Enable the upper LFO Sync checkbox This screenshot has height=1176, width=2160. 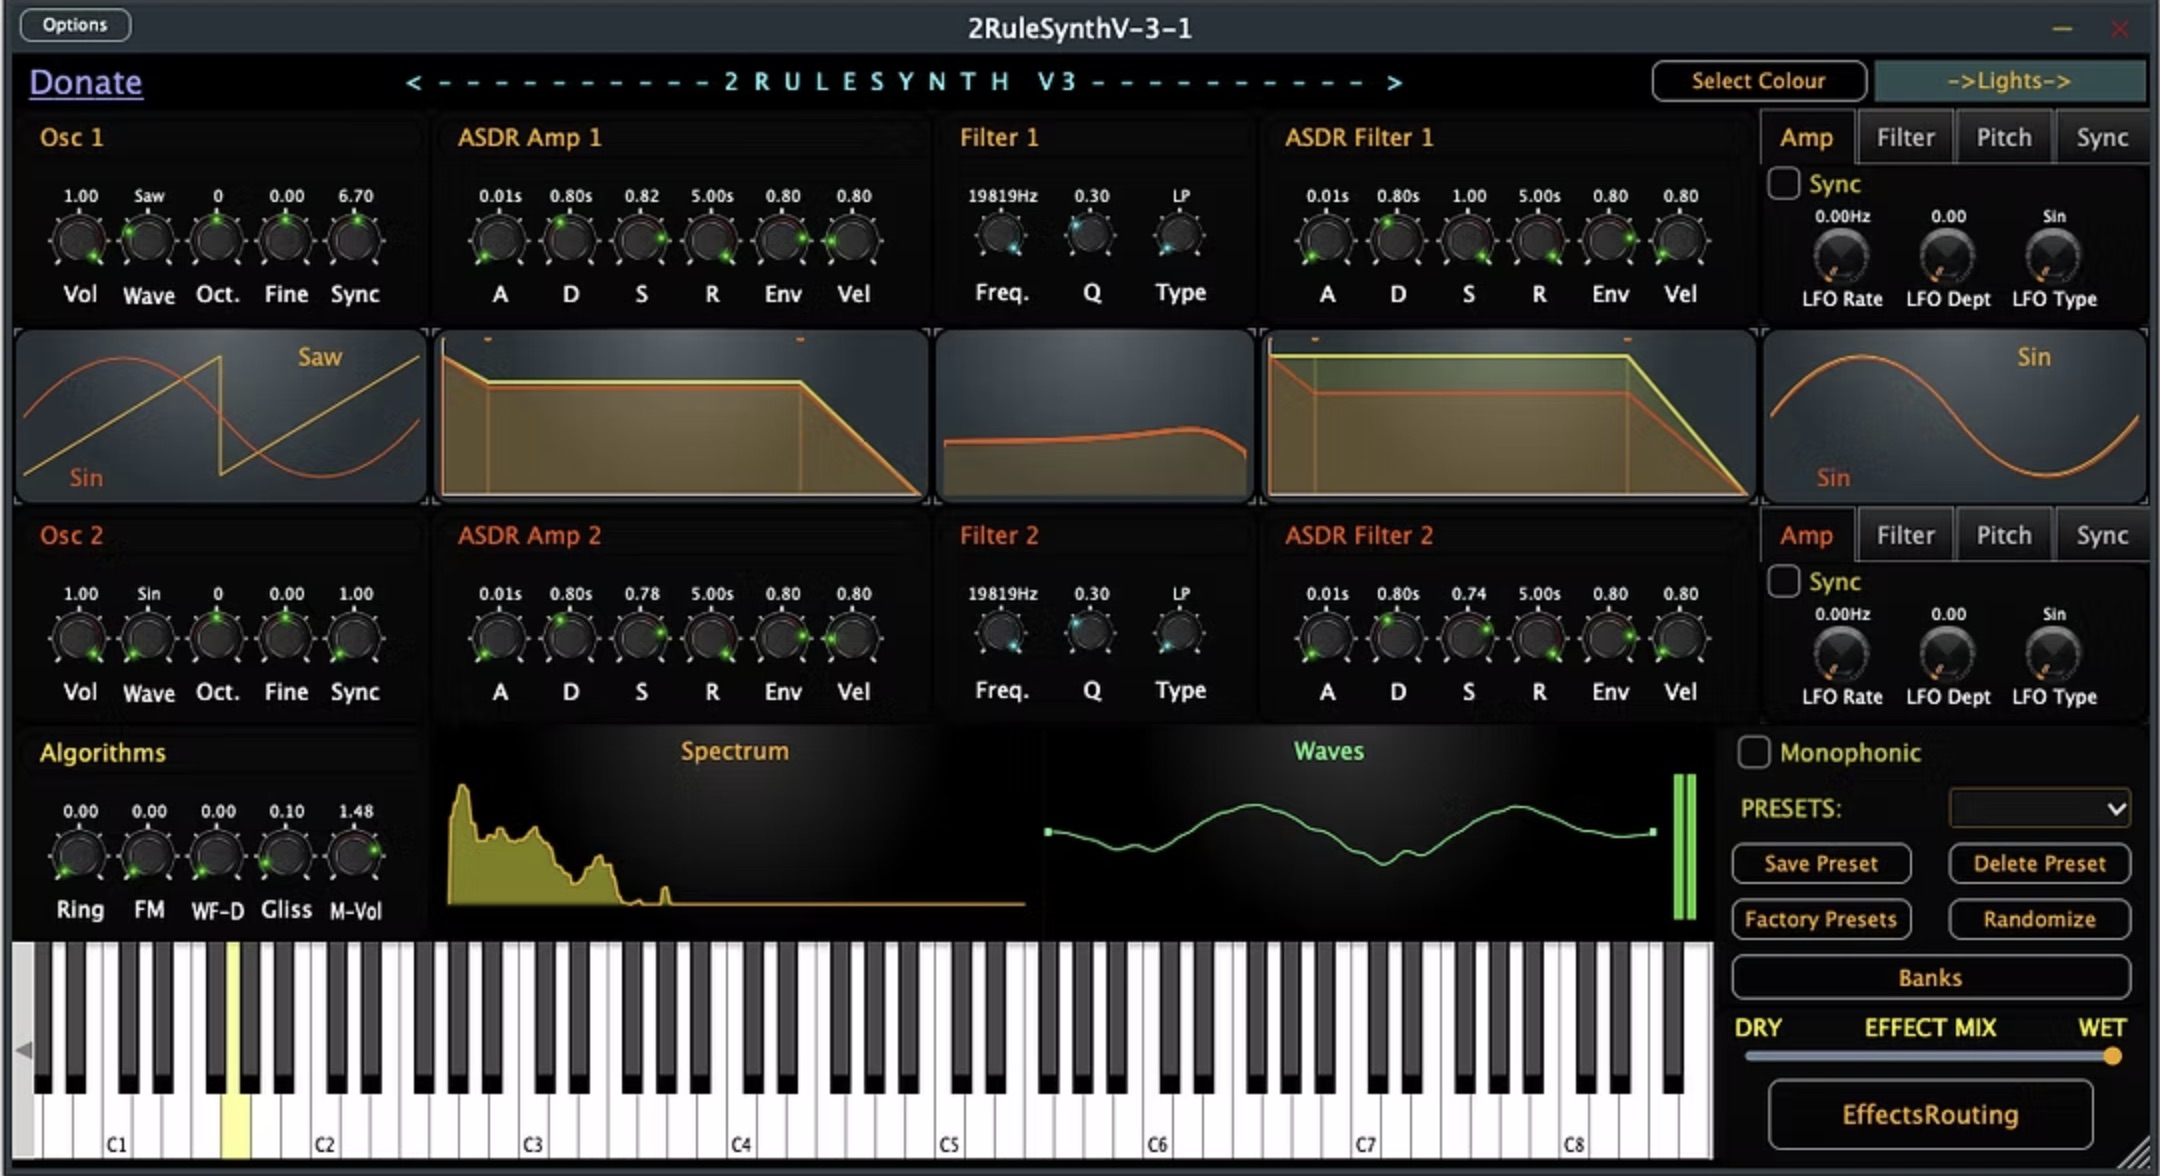point(1784,183)
